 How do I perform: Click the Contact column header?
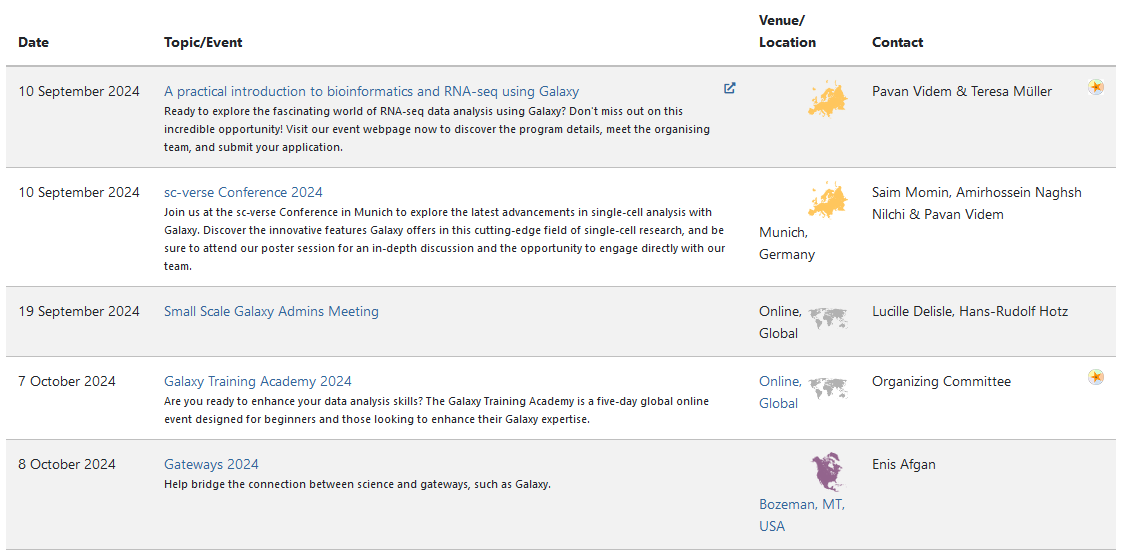897,42
